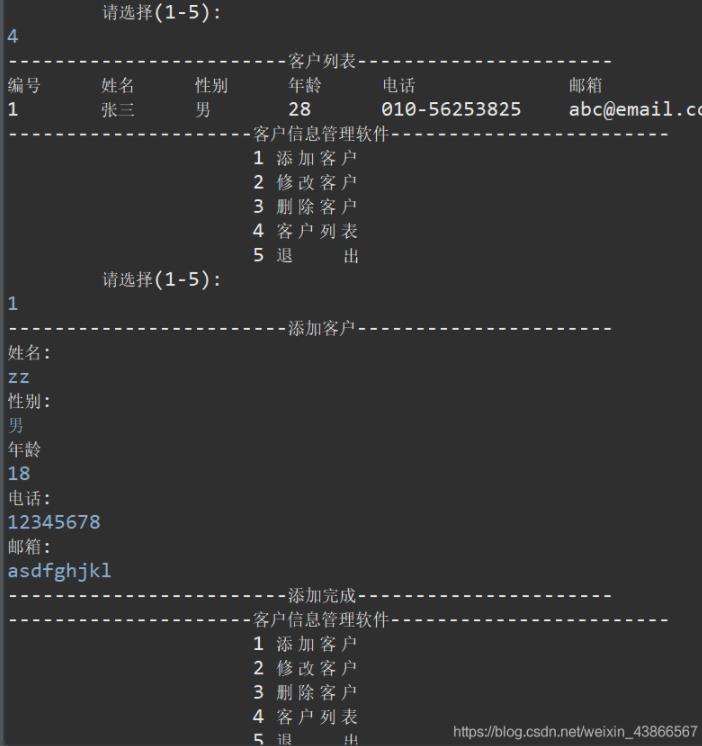Click menu line 5 退出 in first menu
Screen dimensions: 702x746
pyautogui.click(x=305, y=255)
